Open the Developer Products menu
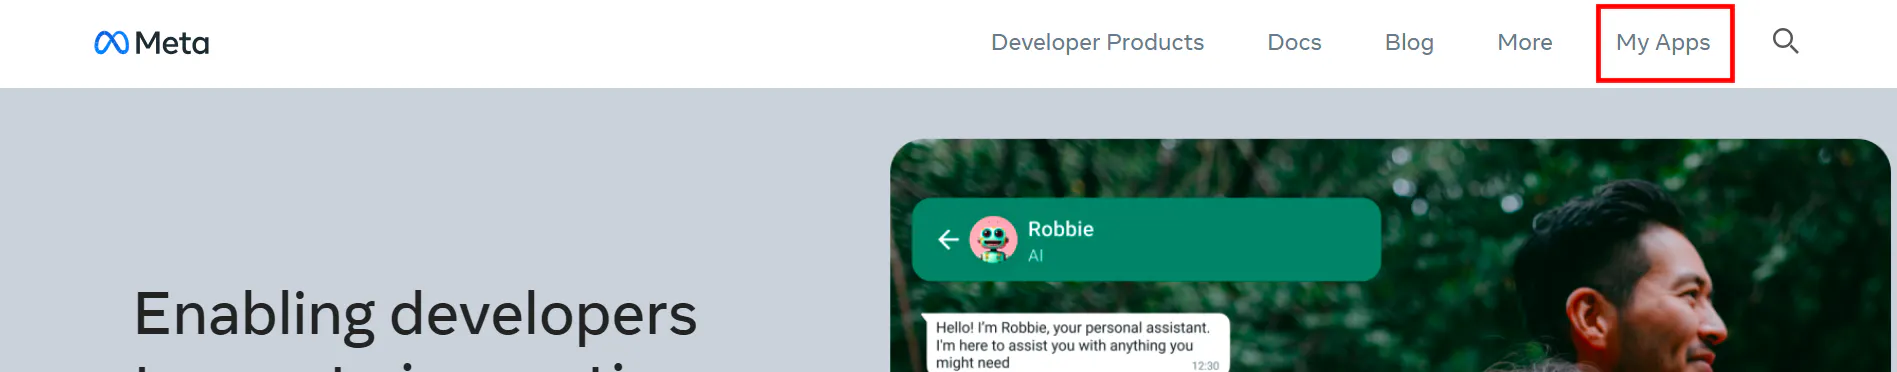The height and width of the screenshot is (372, 1897). click(1097, 42)
